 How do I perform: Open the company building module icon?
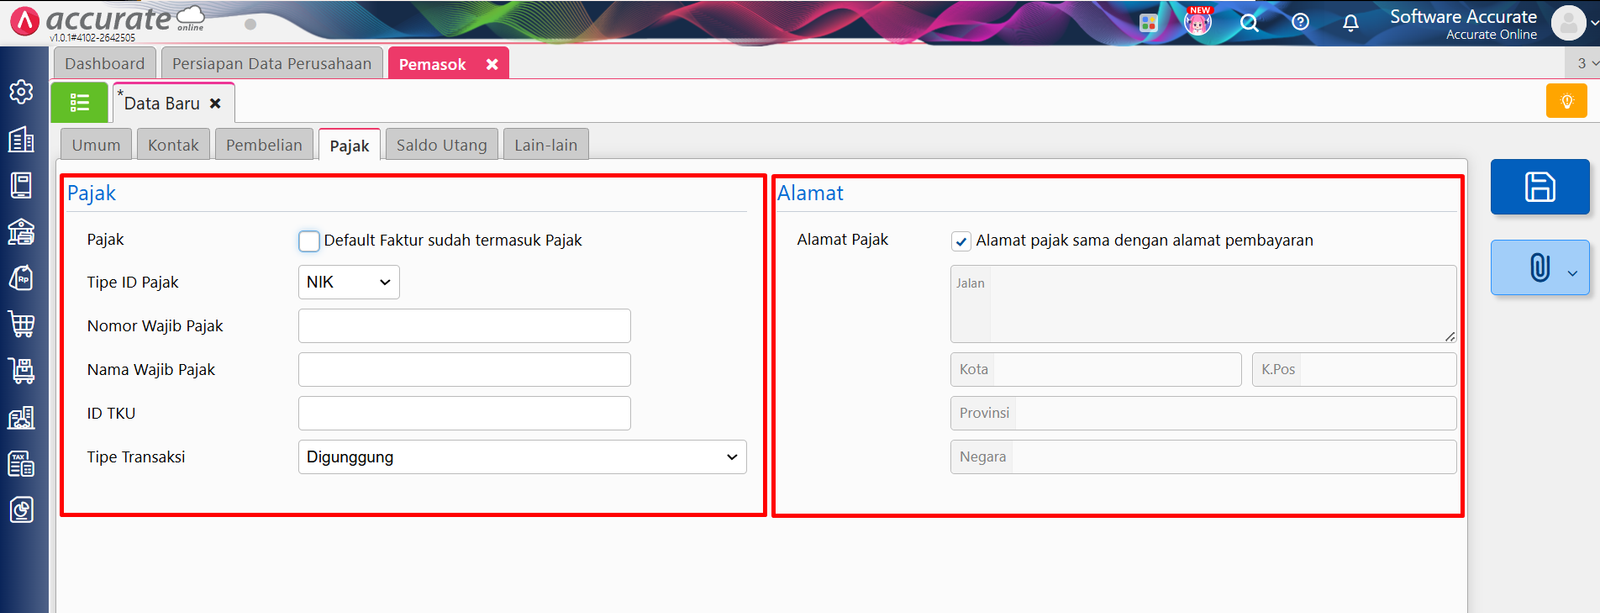pos(21,139)
